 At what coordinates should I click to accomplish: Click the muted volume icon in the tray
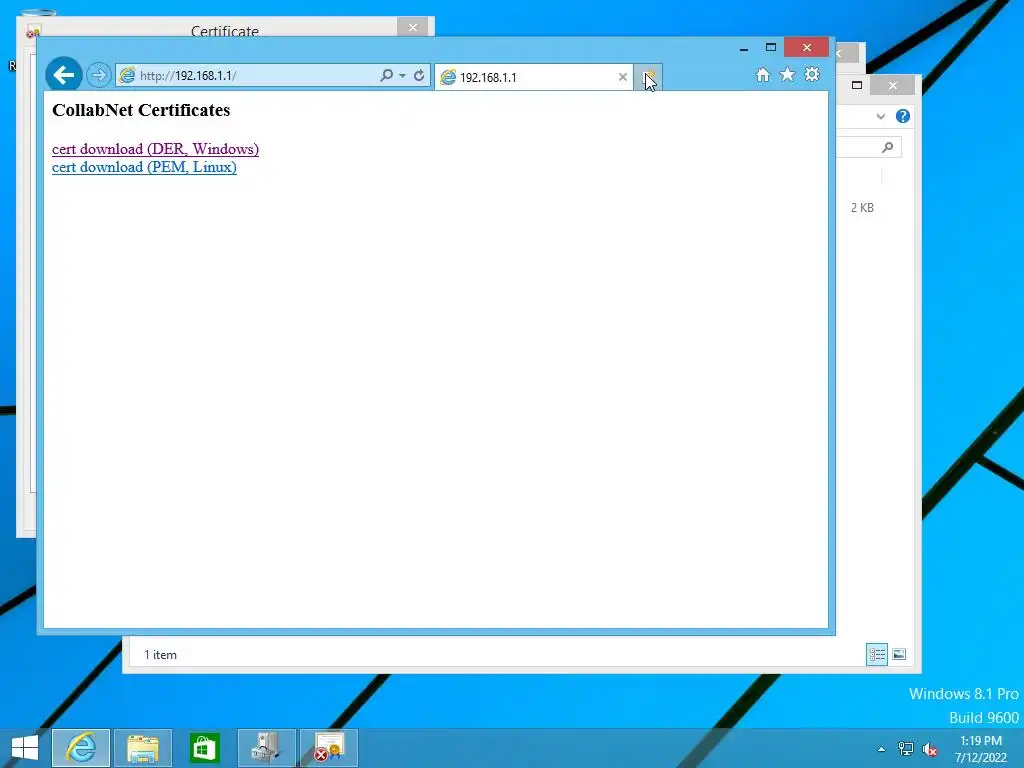[929, 749]
